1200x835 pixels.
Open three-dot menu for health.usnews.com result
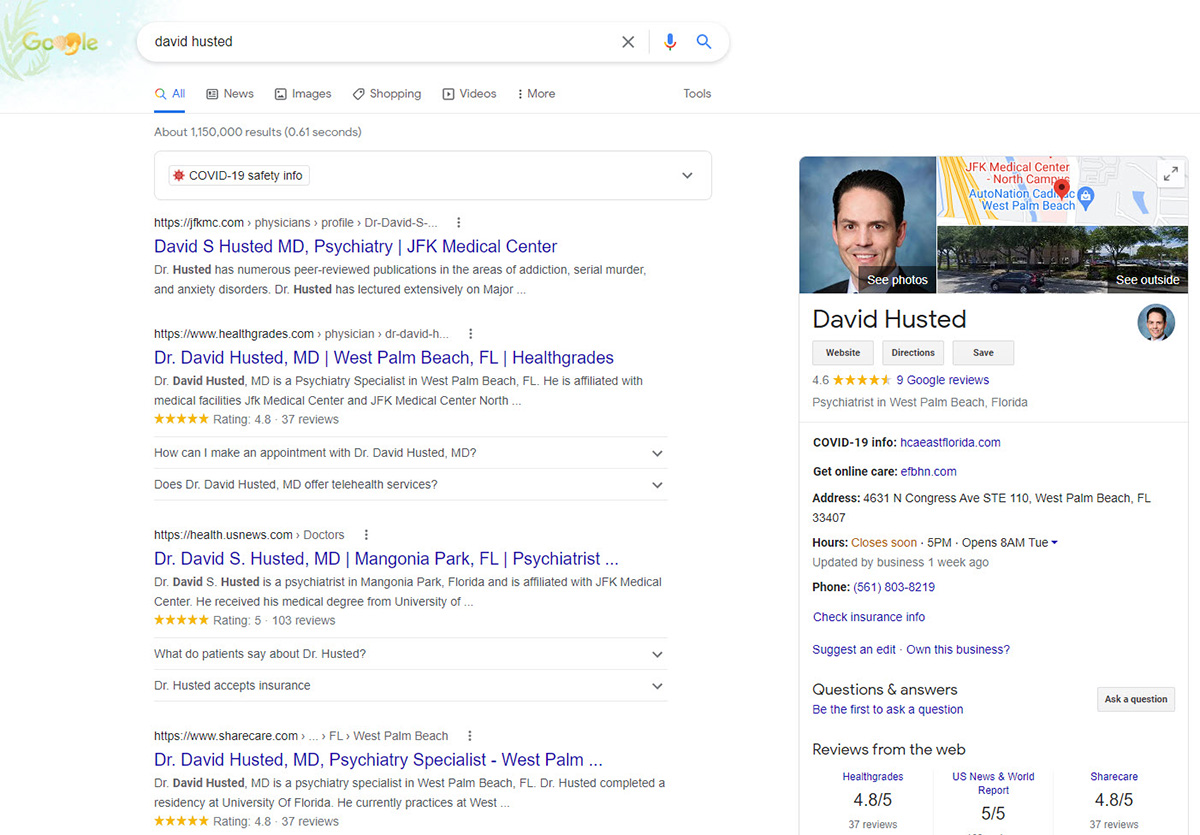pyautogui.click(x=366, y=535)
